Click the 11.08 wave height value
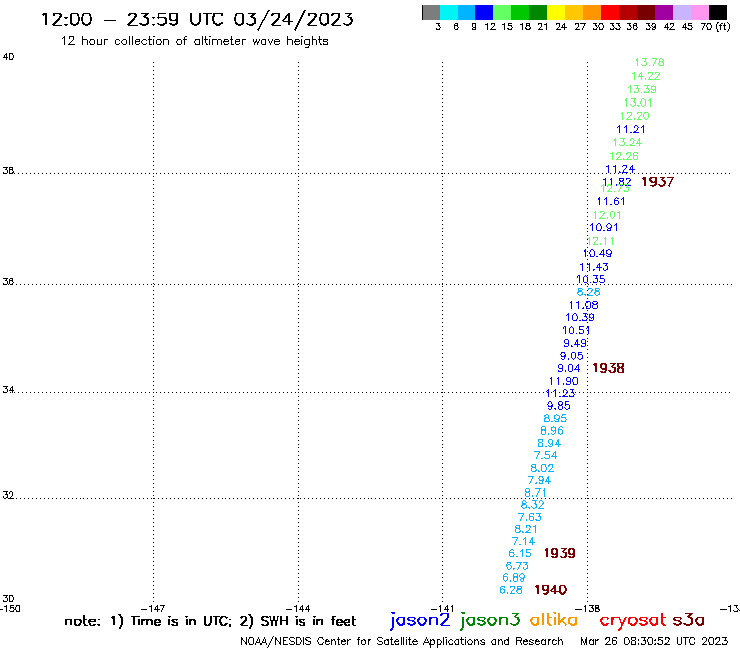 [584, 305]
